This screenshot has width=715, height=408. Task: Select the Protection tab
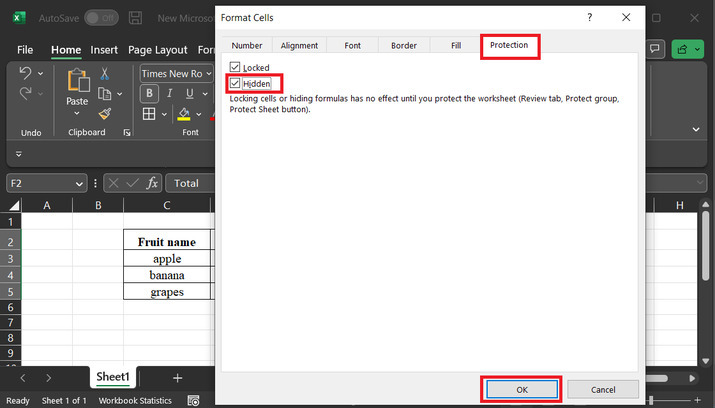coord(509,45)
